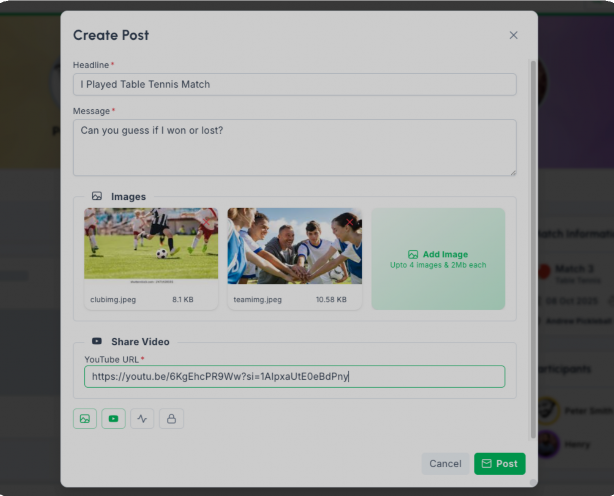Click the Share Video section YouTube icon
The width and height of the screenshot is (614, 496).
pos(97,341)
